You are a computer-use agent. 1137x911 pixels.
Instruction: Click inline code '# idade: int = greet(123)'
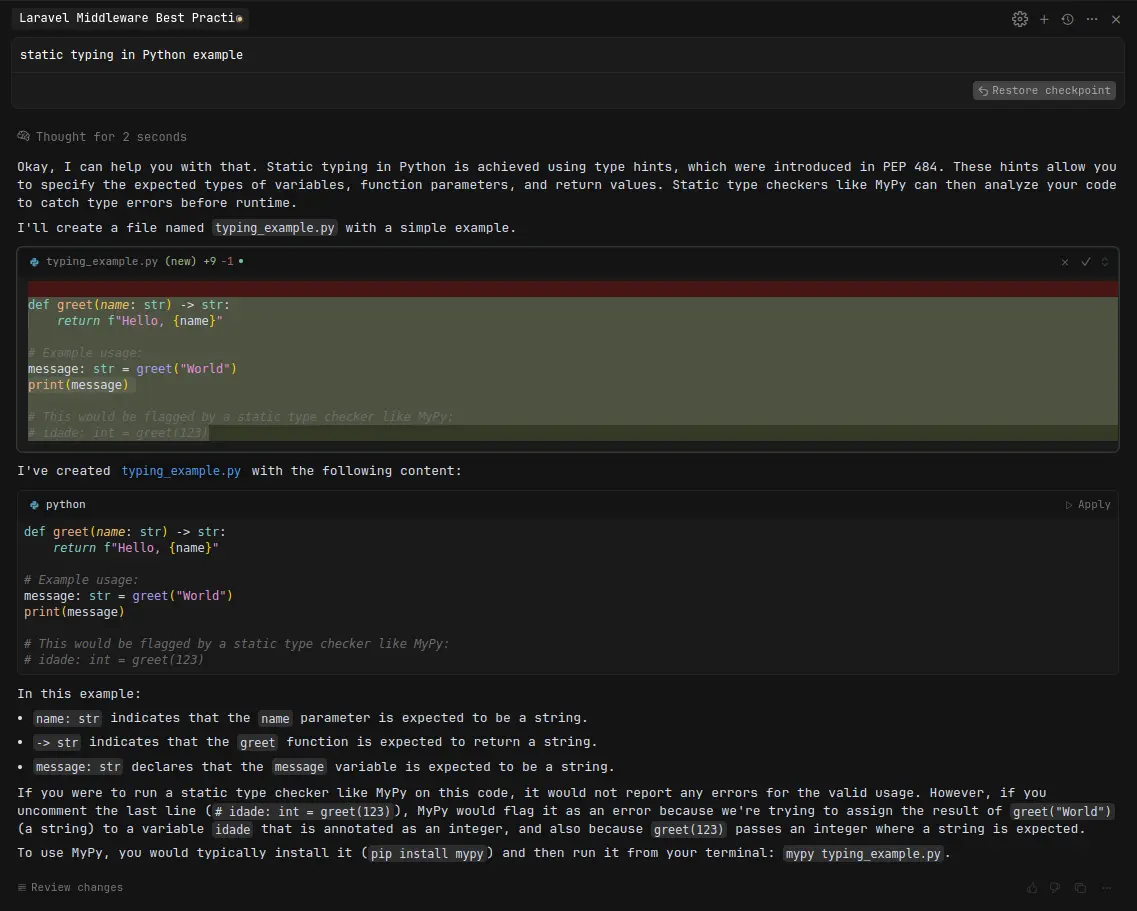(302, 812)
